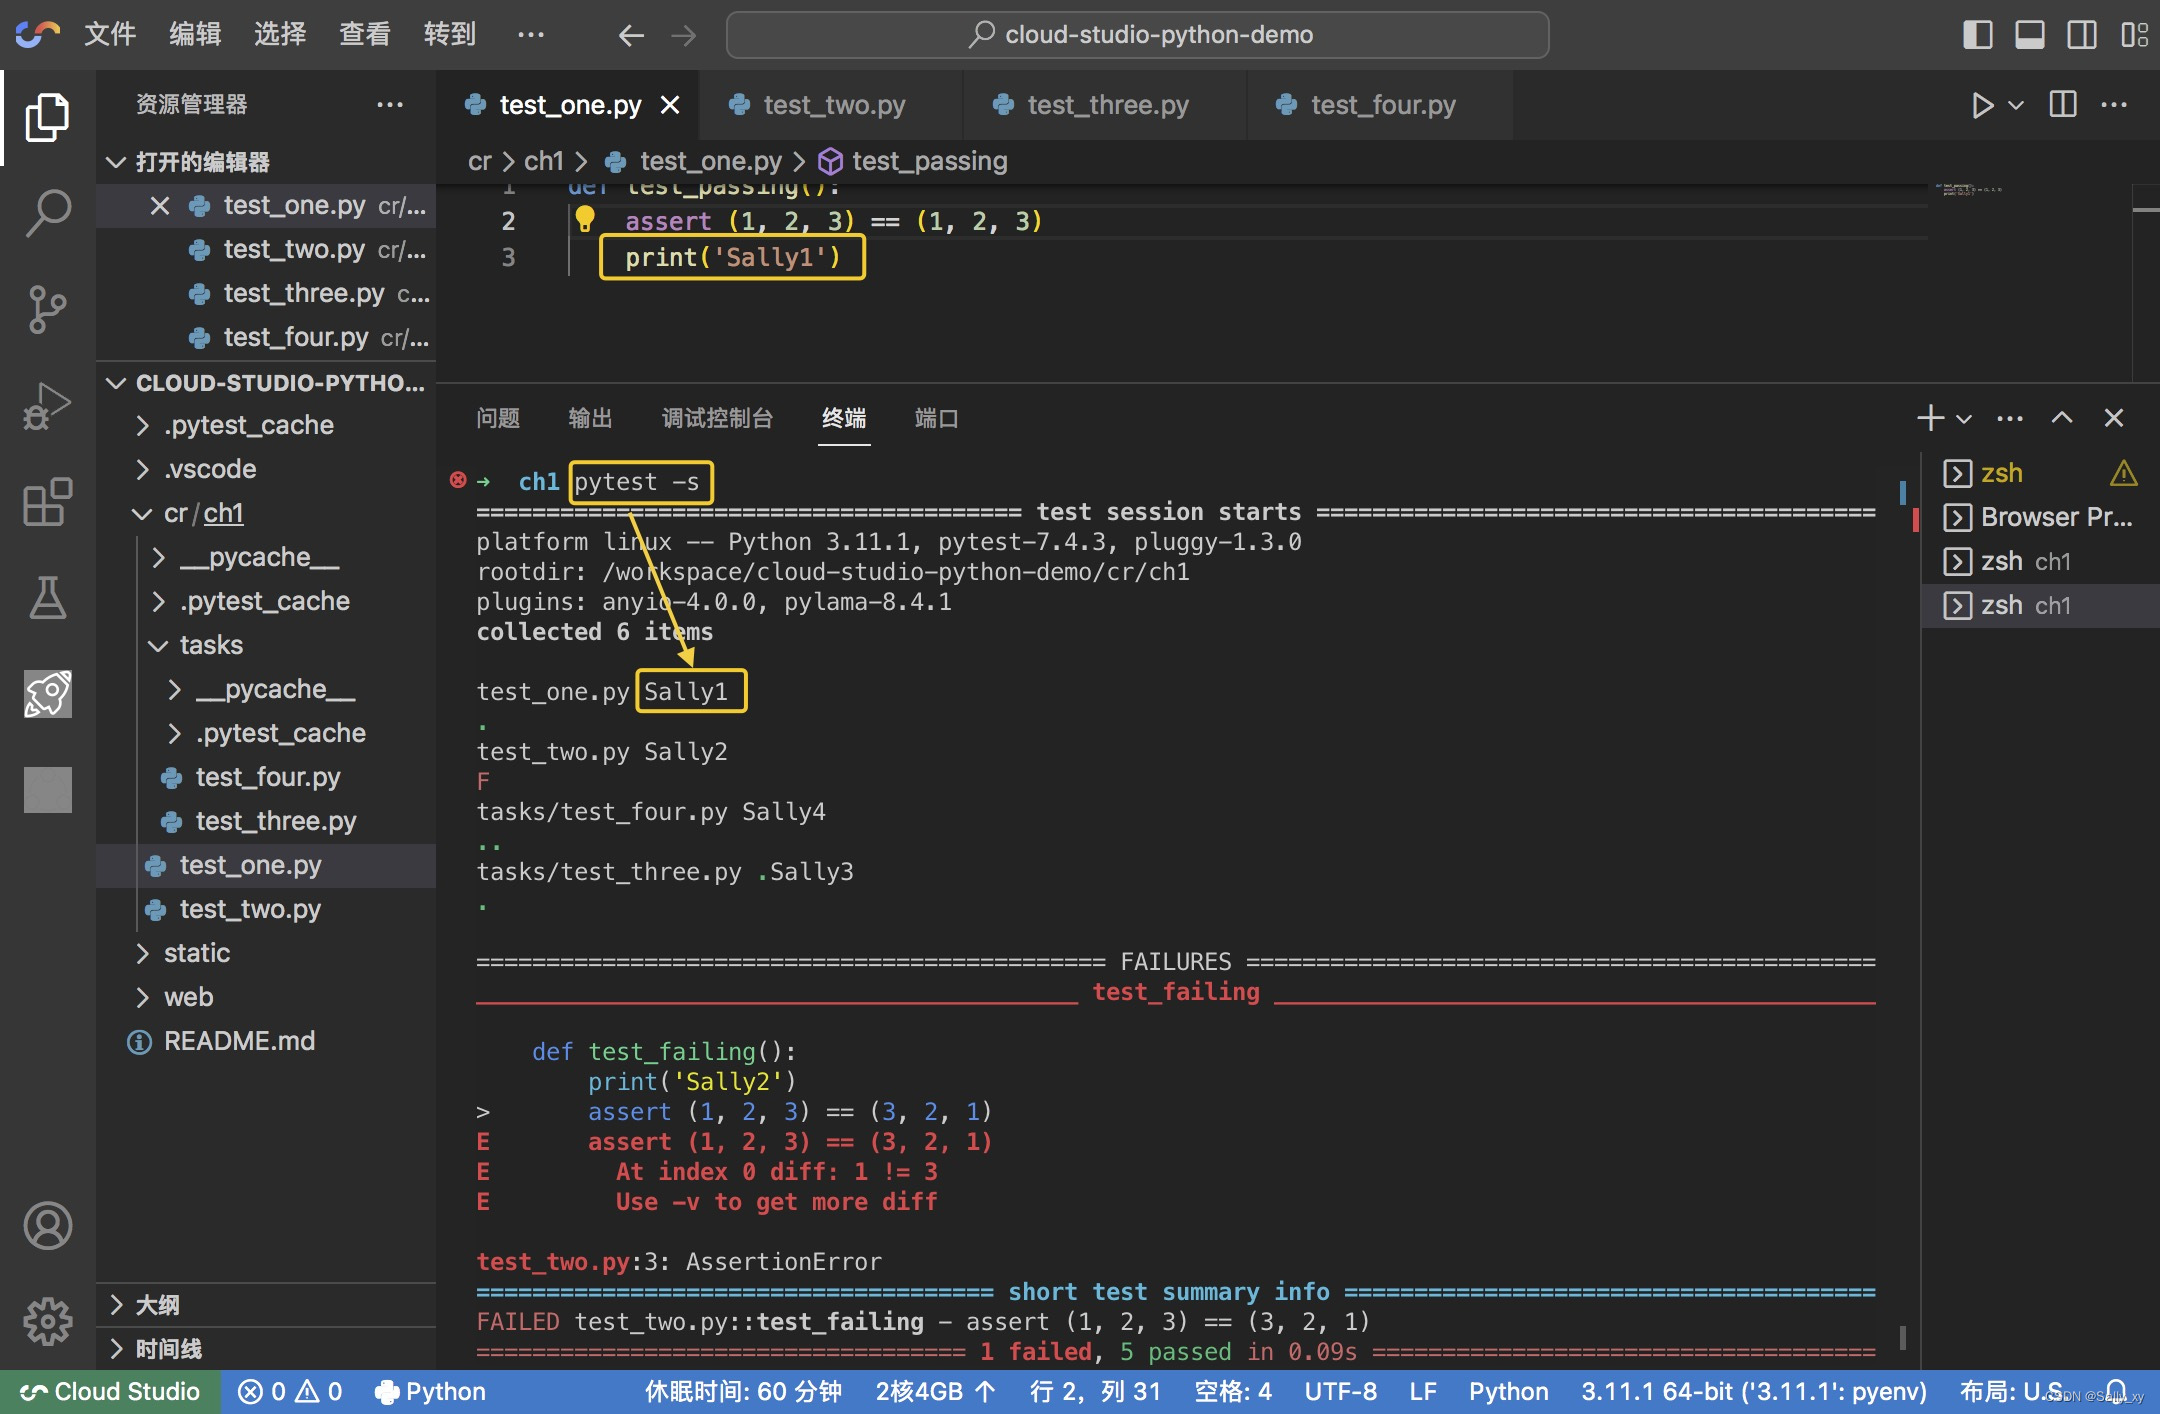Viewport: 2160px width, 1414px height.
Task: Switch to the Problems panel tab
Action: coord(498,418)
